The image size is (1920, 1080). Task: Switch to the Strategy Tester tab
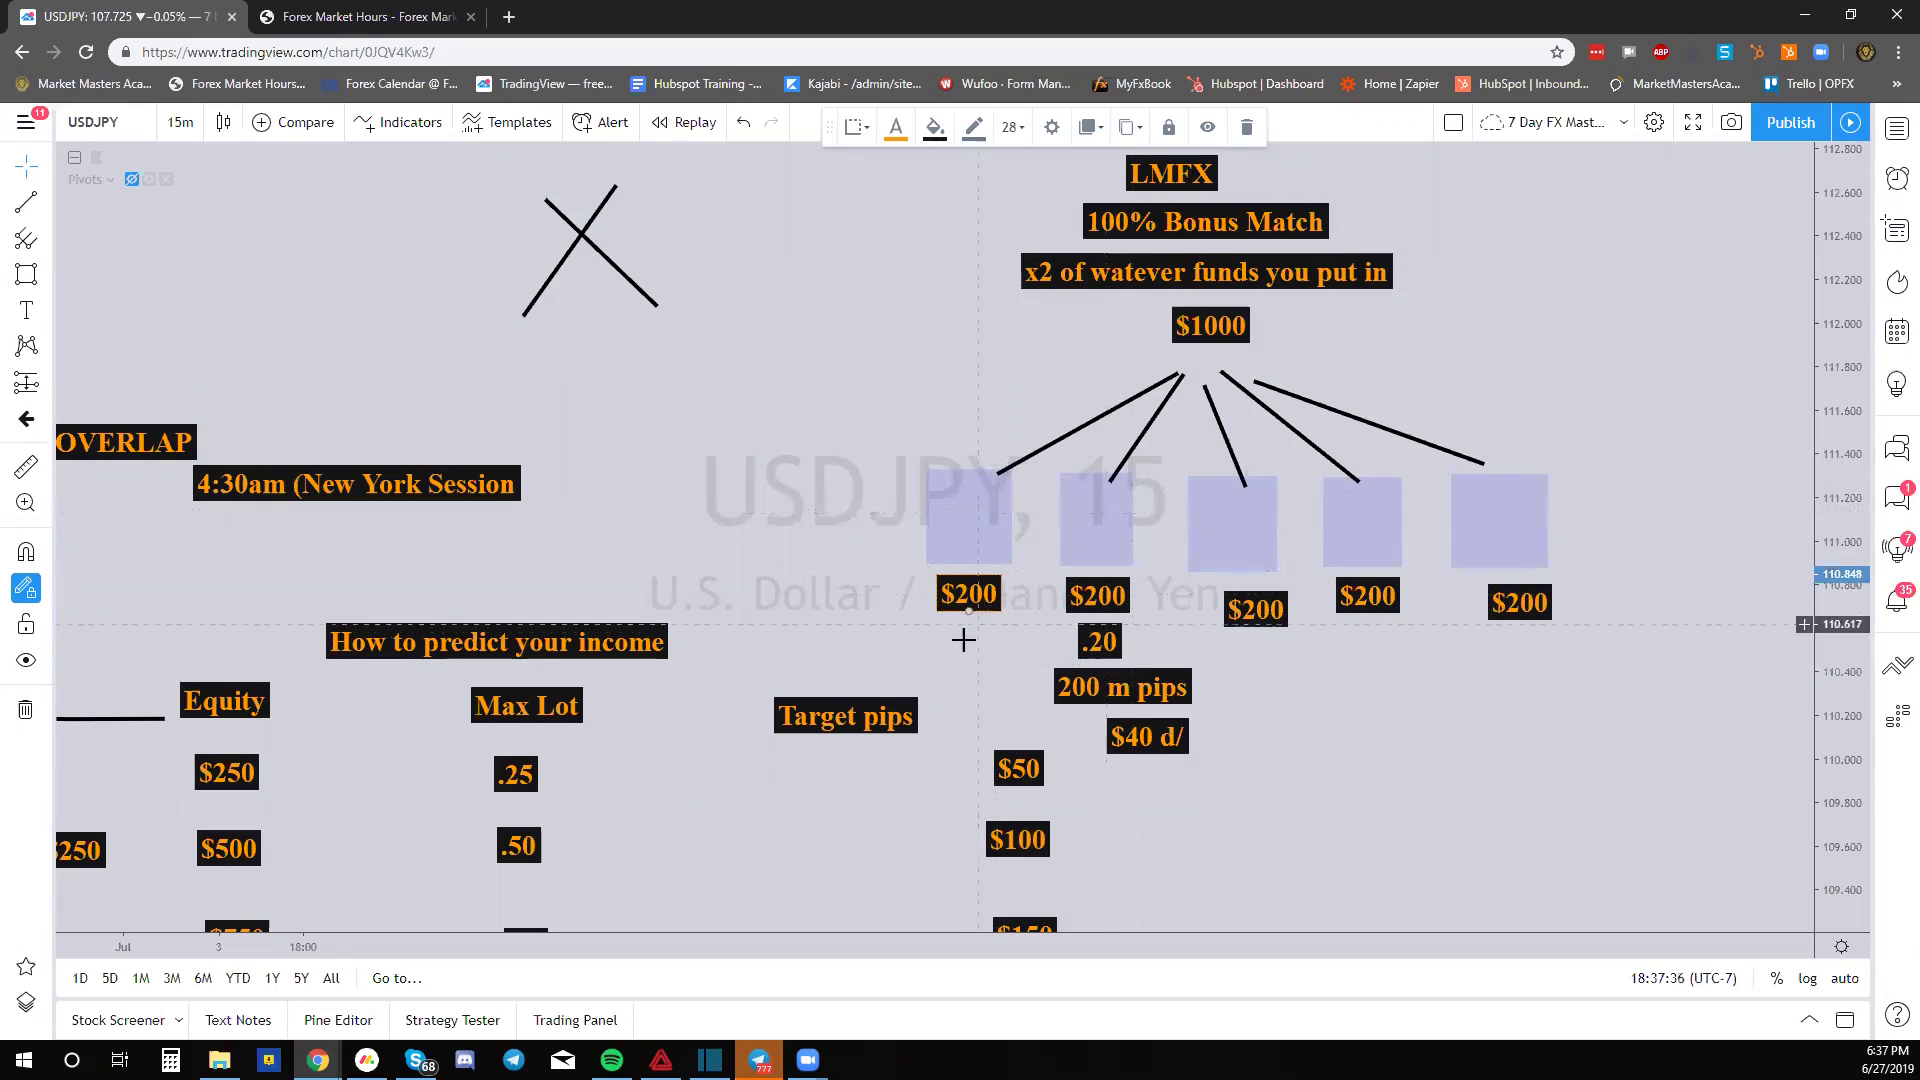point(452,1020)
